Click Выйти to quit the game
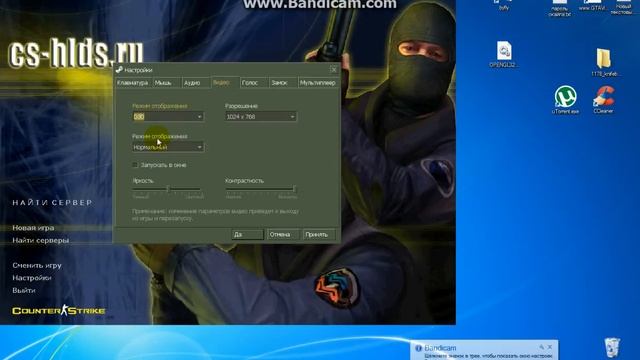The height and width of the screenshot is (360, 640). coord(24,291)
